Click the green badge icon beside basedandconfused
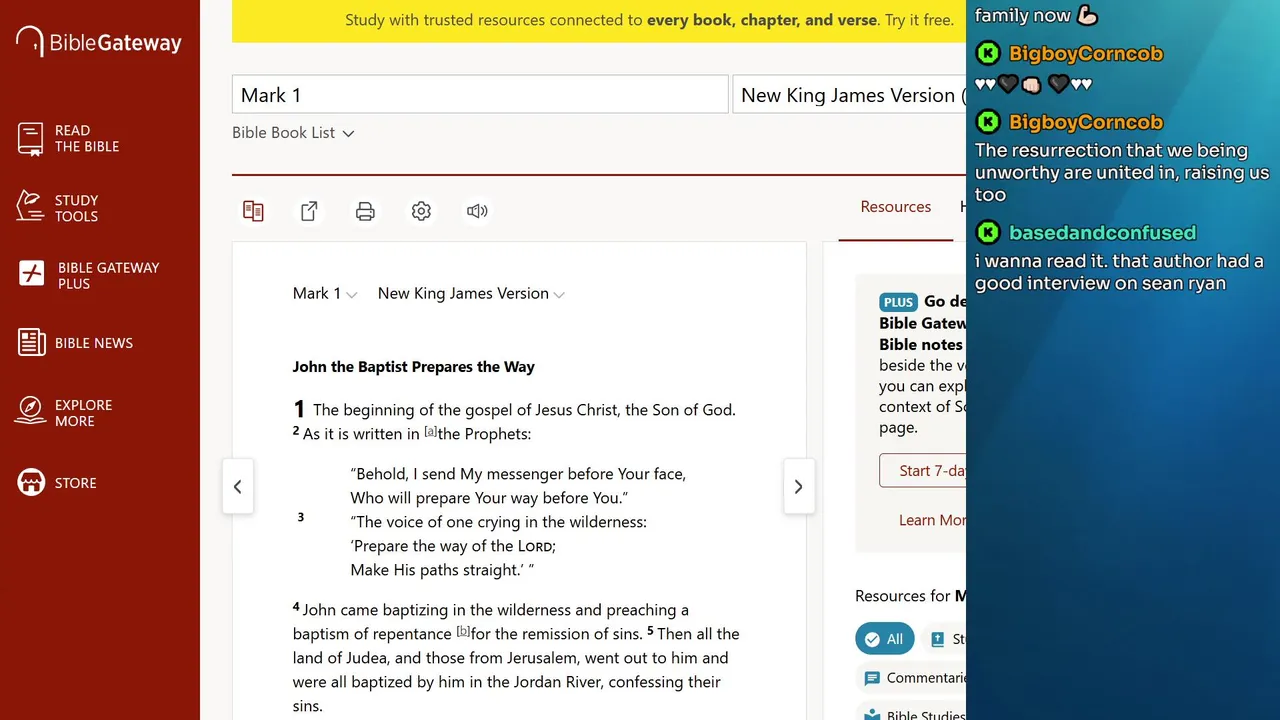Viewport: 1280px width, 720px height. [x=988, y=232]
